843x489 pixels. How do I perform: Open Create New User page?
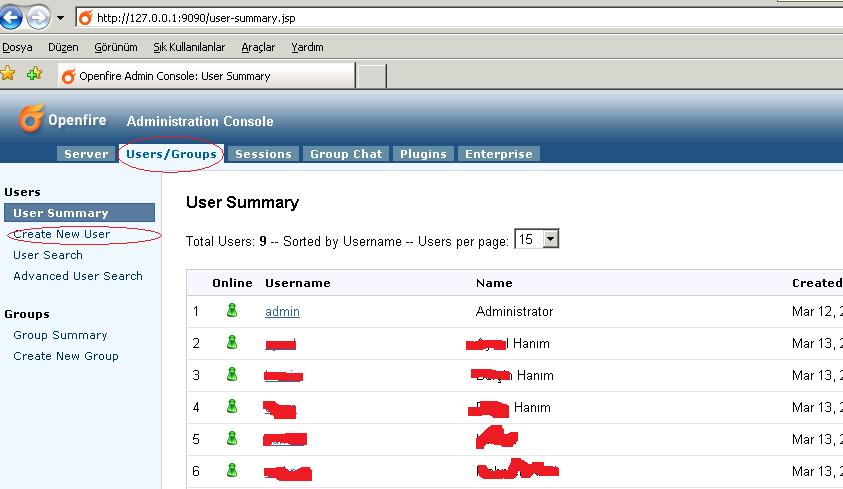pos(61,234)
